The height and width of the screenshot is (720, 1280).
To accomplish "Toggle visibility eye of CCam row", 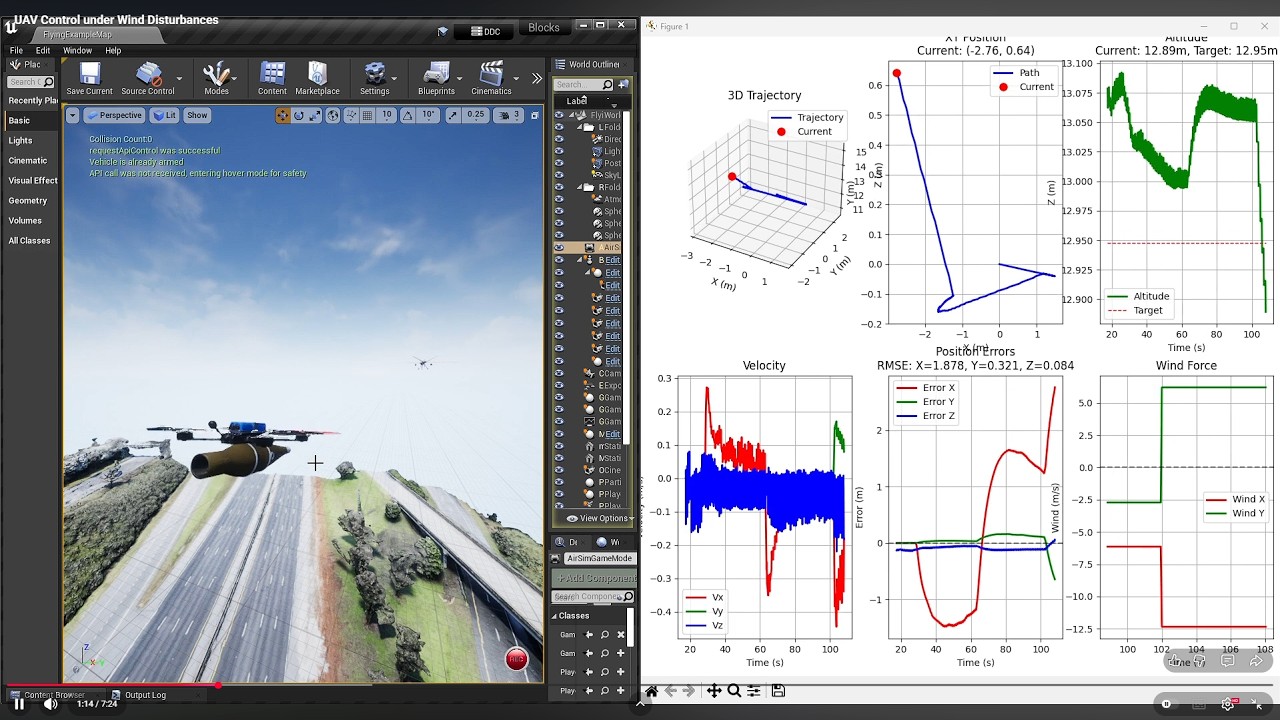I will (x=559, y=373).
